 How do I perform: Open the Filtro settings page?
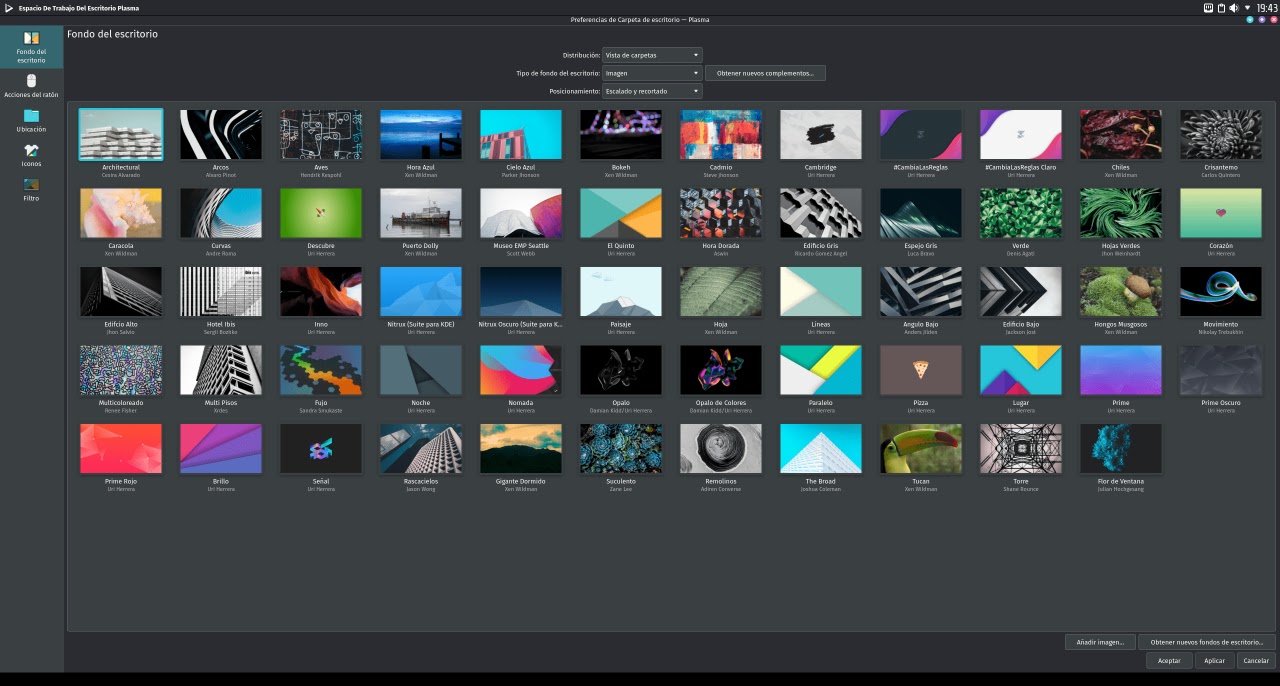coord(31,189)
